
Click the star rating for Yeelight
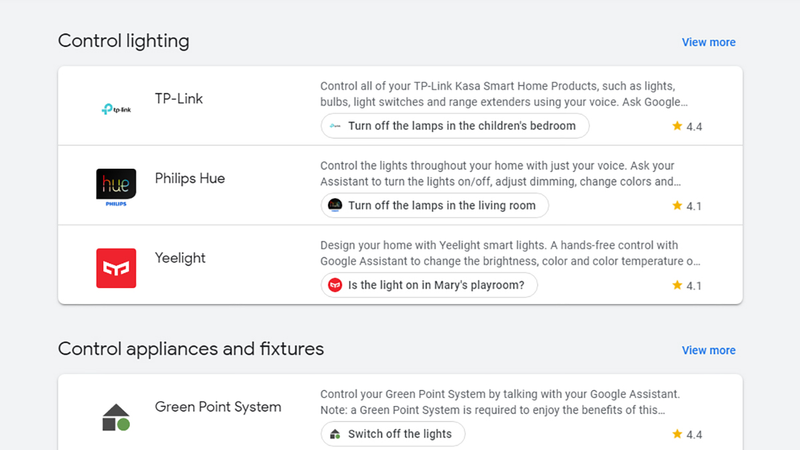687,285
